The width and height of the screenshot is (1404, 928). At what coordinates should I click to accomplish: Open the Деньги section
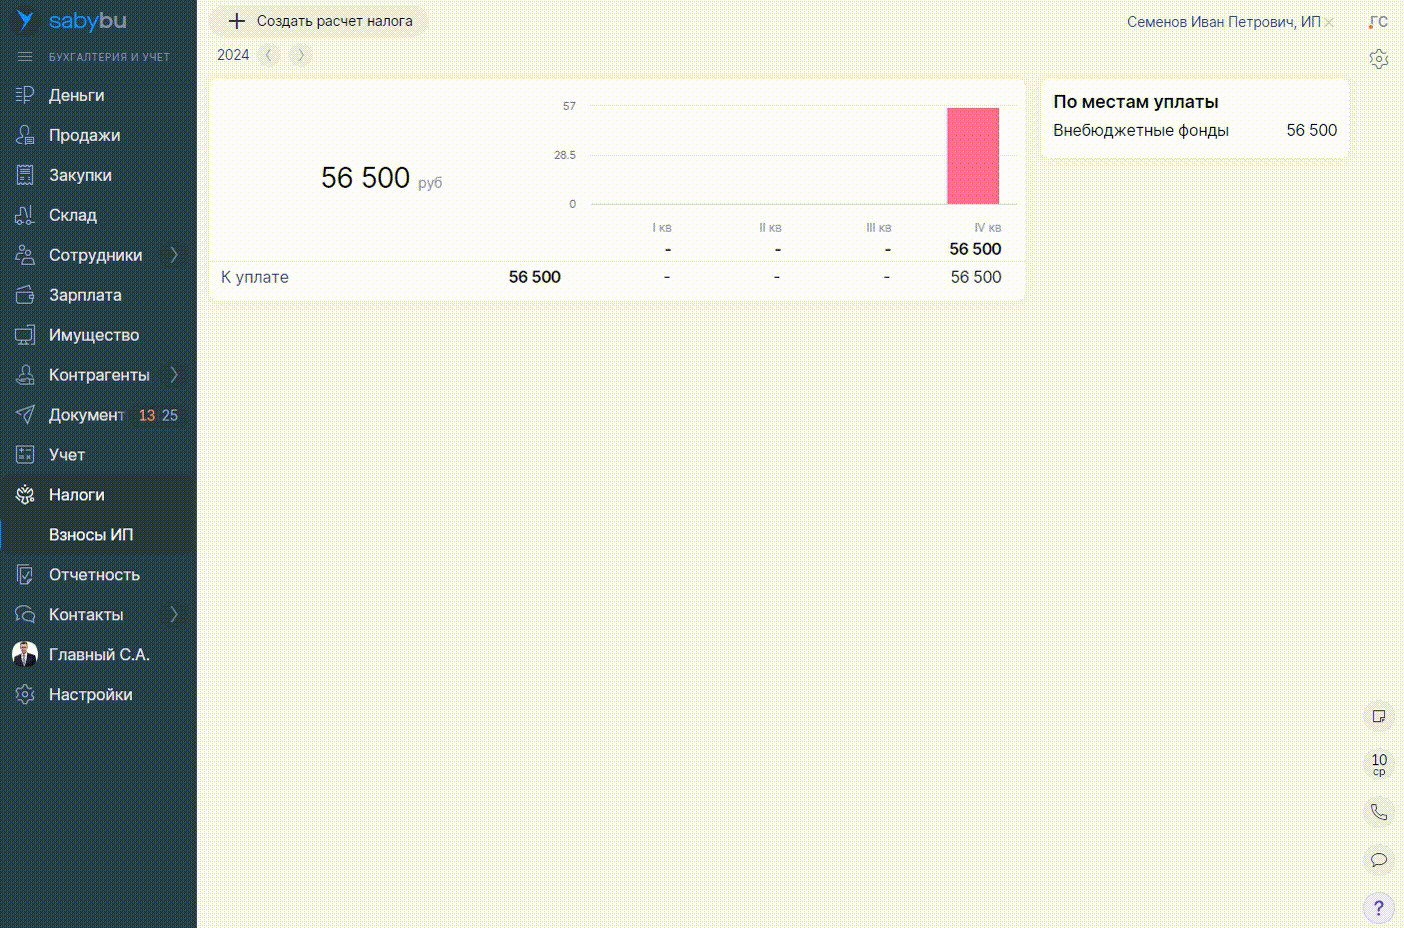(x=77, y=95)
